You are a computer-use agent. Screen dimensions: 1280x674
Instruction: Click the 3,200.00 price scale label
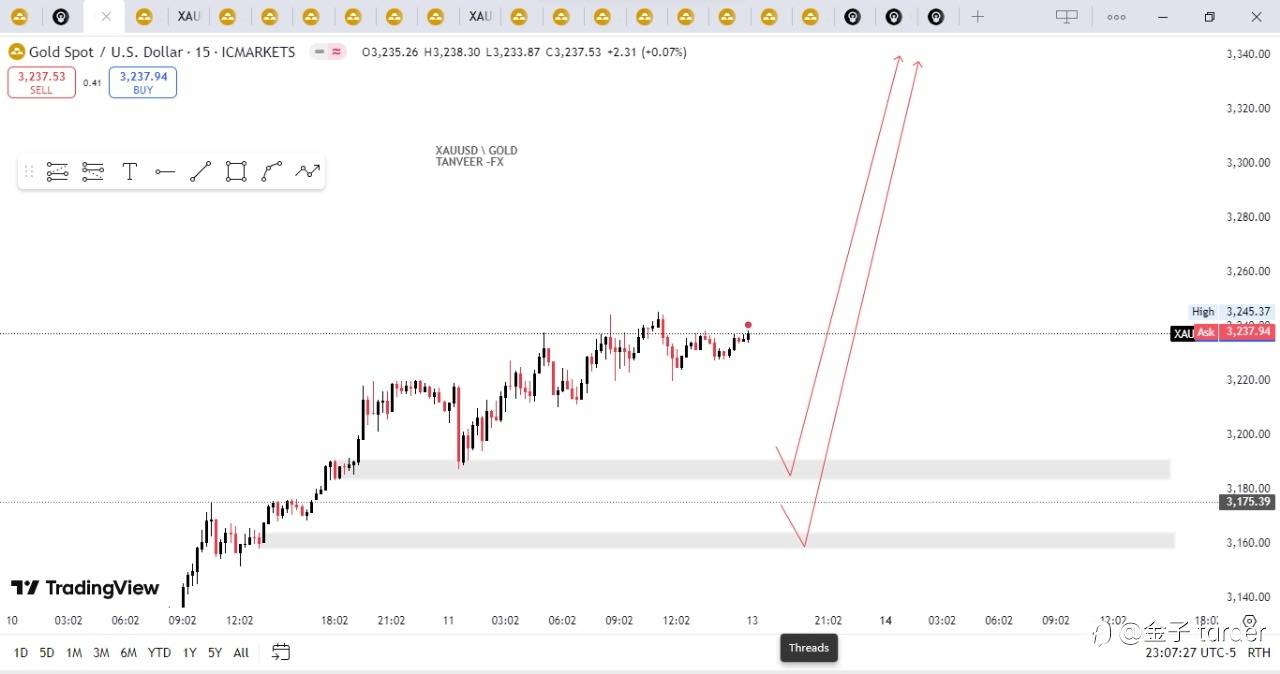point(1248,434)
